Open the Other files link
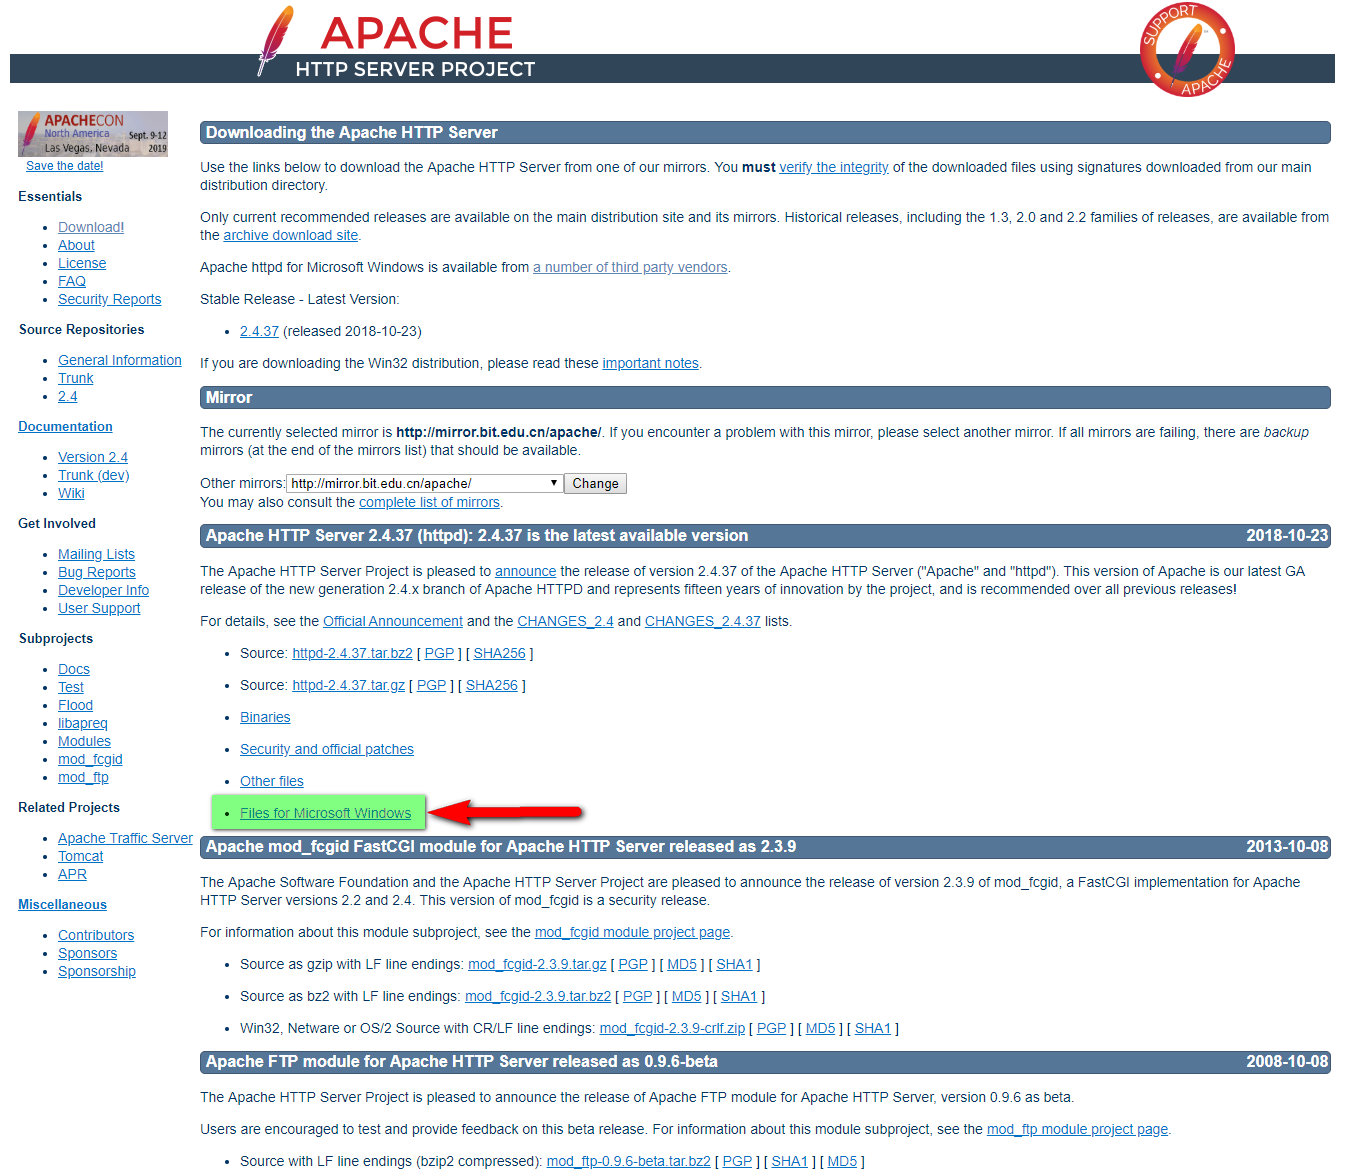This screenshot has width=1348, height=1176. [271, 781]
